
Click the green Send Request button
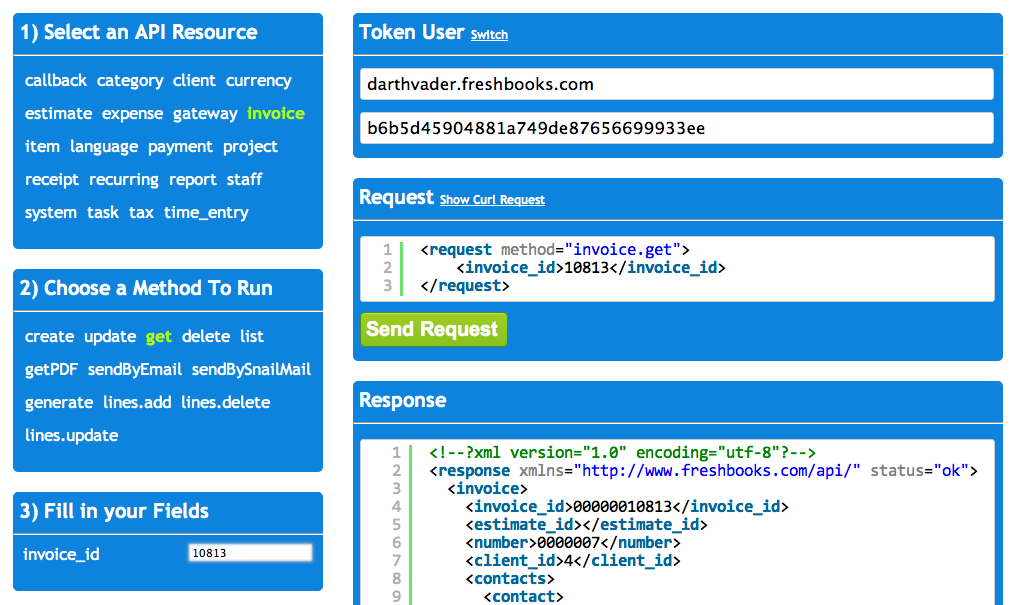point(434,329)
